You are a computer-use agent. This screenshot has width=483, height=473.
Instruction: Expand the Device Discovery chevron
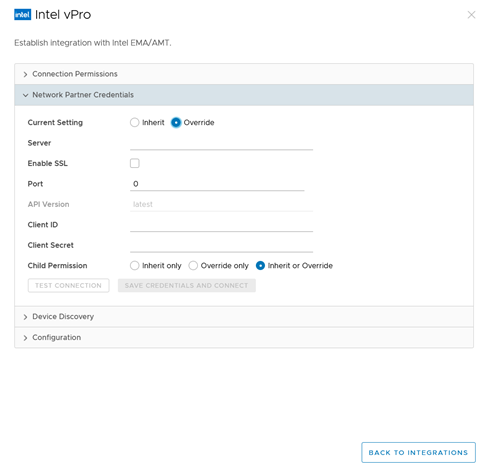pyautogui.click(x=25, y=317)
